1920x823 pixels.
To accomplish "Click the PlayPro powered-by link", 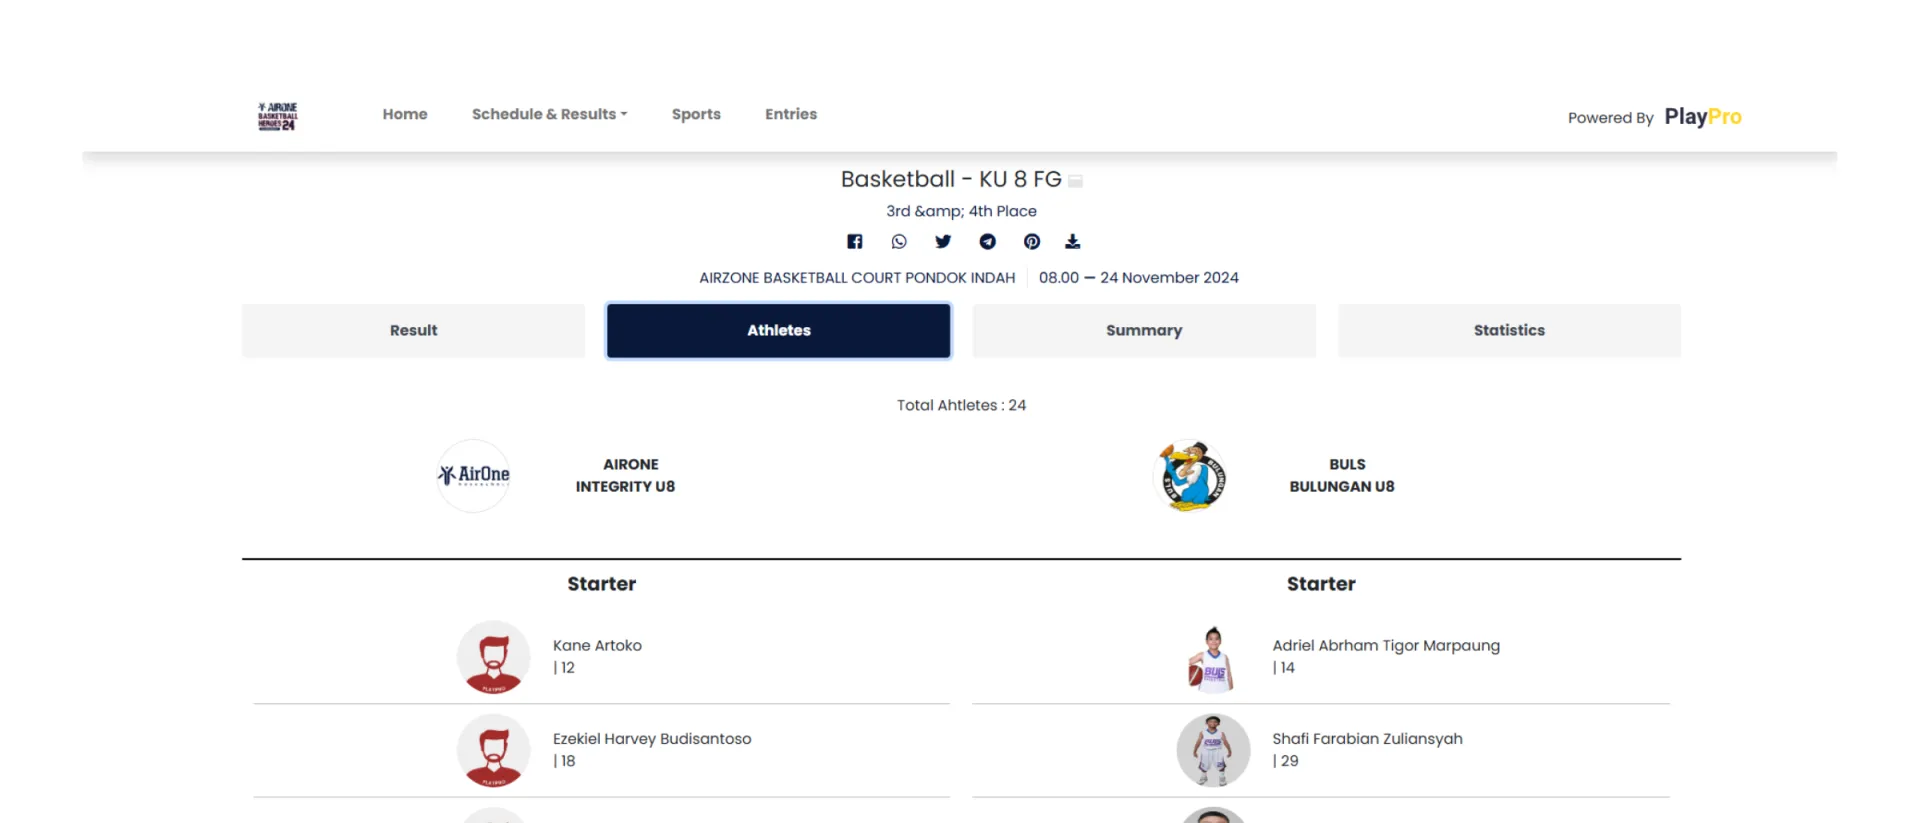I will (1703, 117).
